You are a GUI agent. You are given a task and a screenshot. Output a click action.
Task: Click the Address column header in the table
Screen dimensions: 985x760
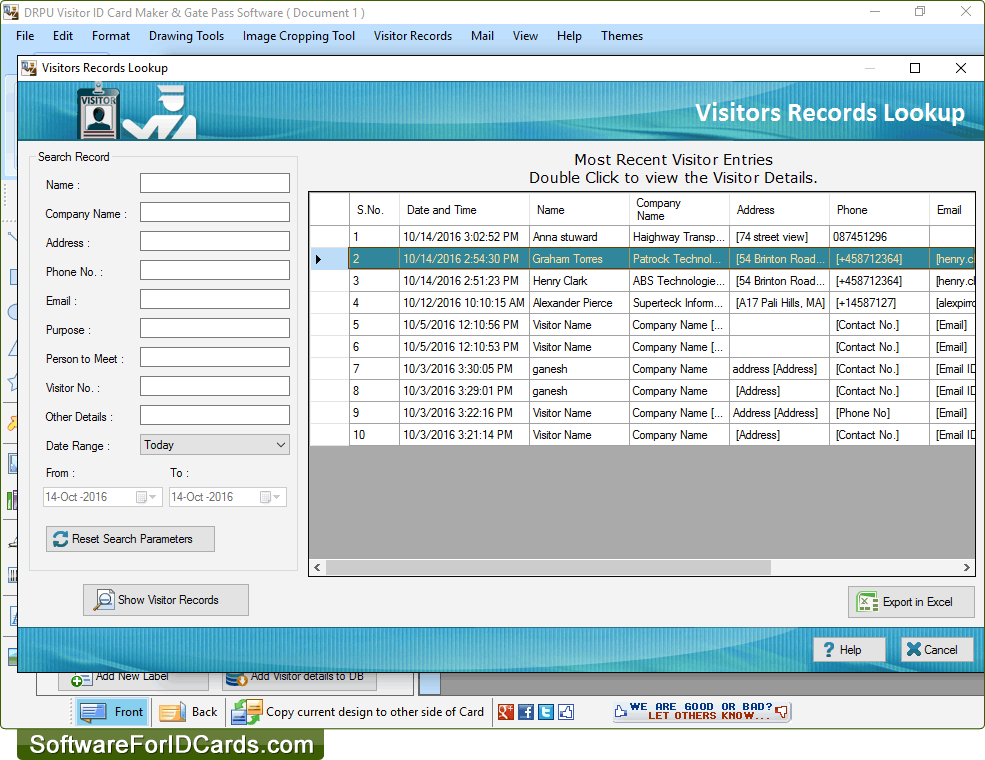point(779,210)
